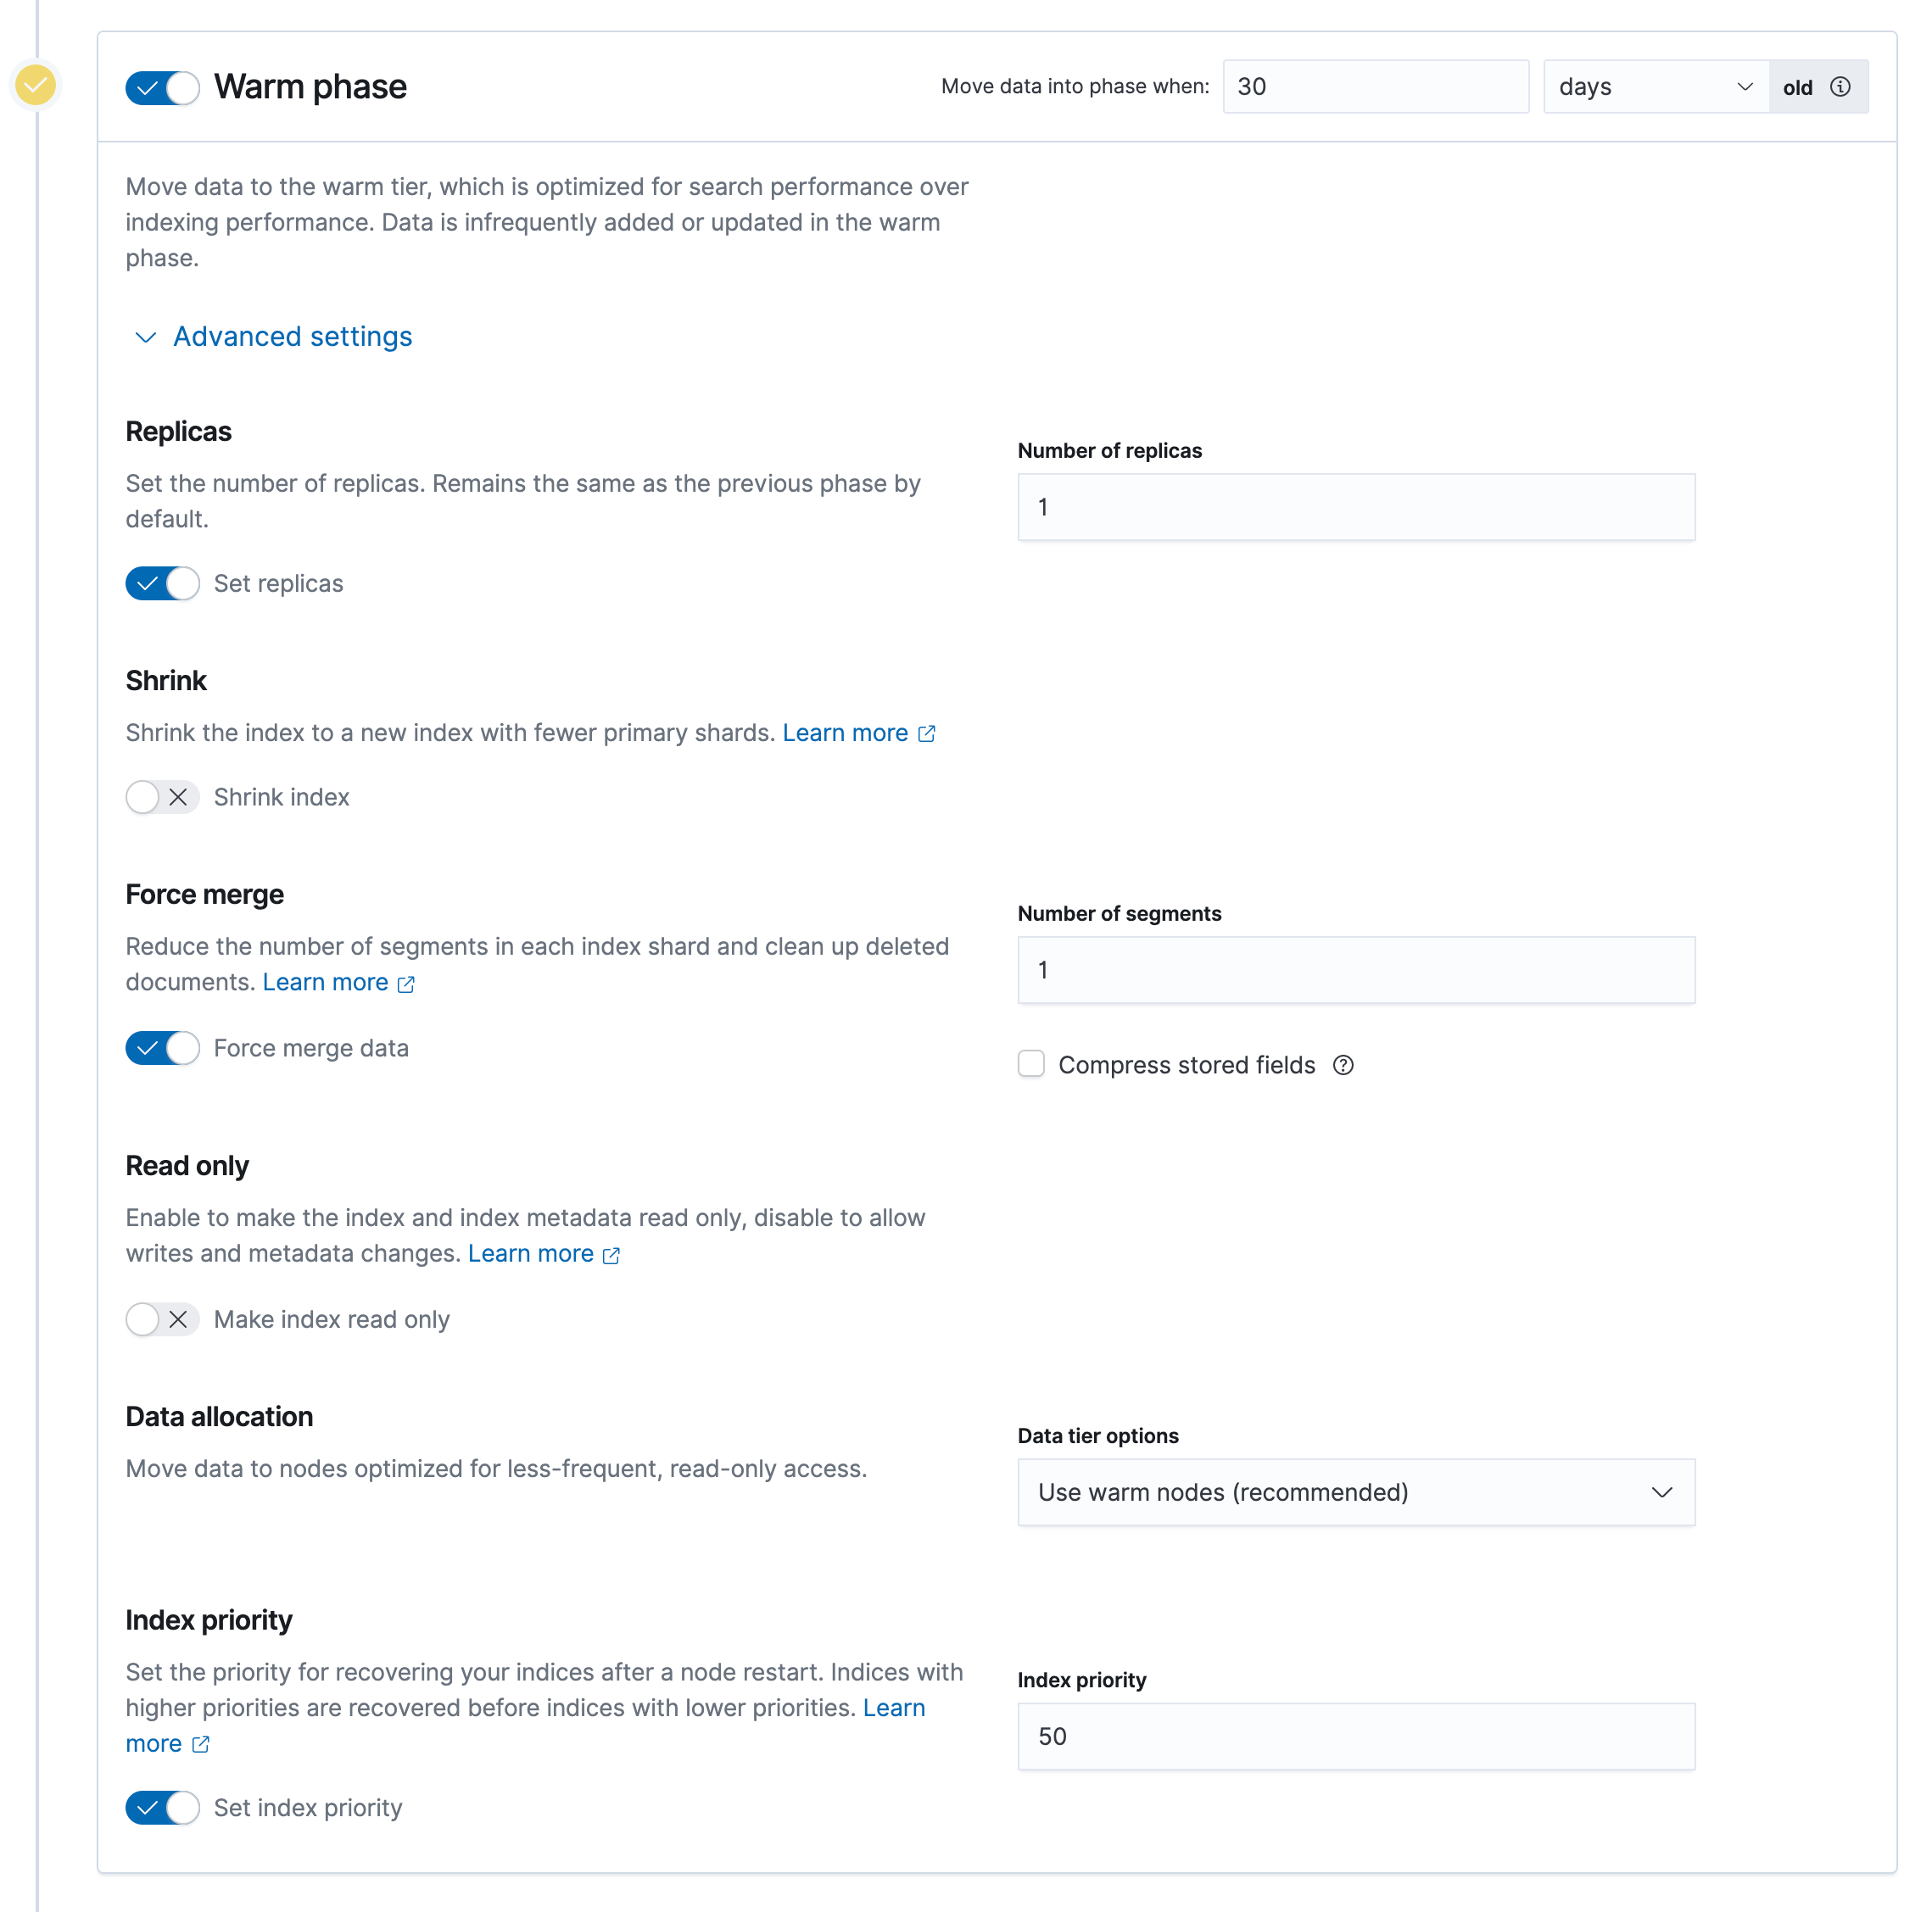Enable the Shrink index toggle

[162, 797]
